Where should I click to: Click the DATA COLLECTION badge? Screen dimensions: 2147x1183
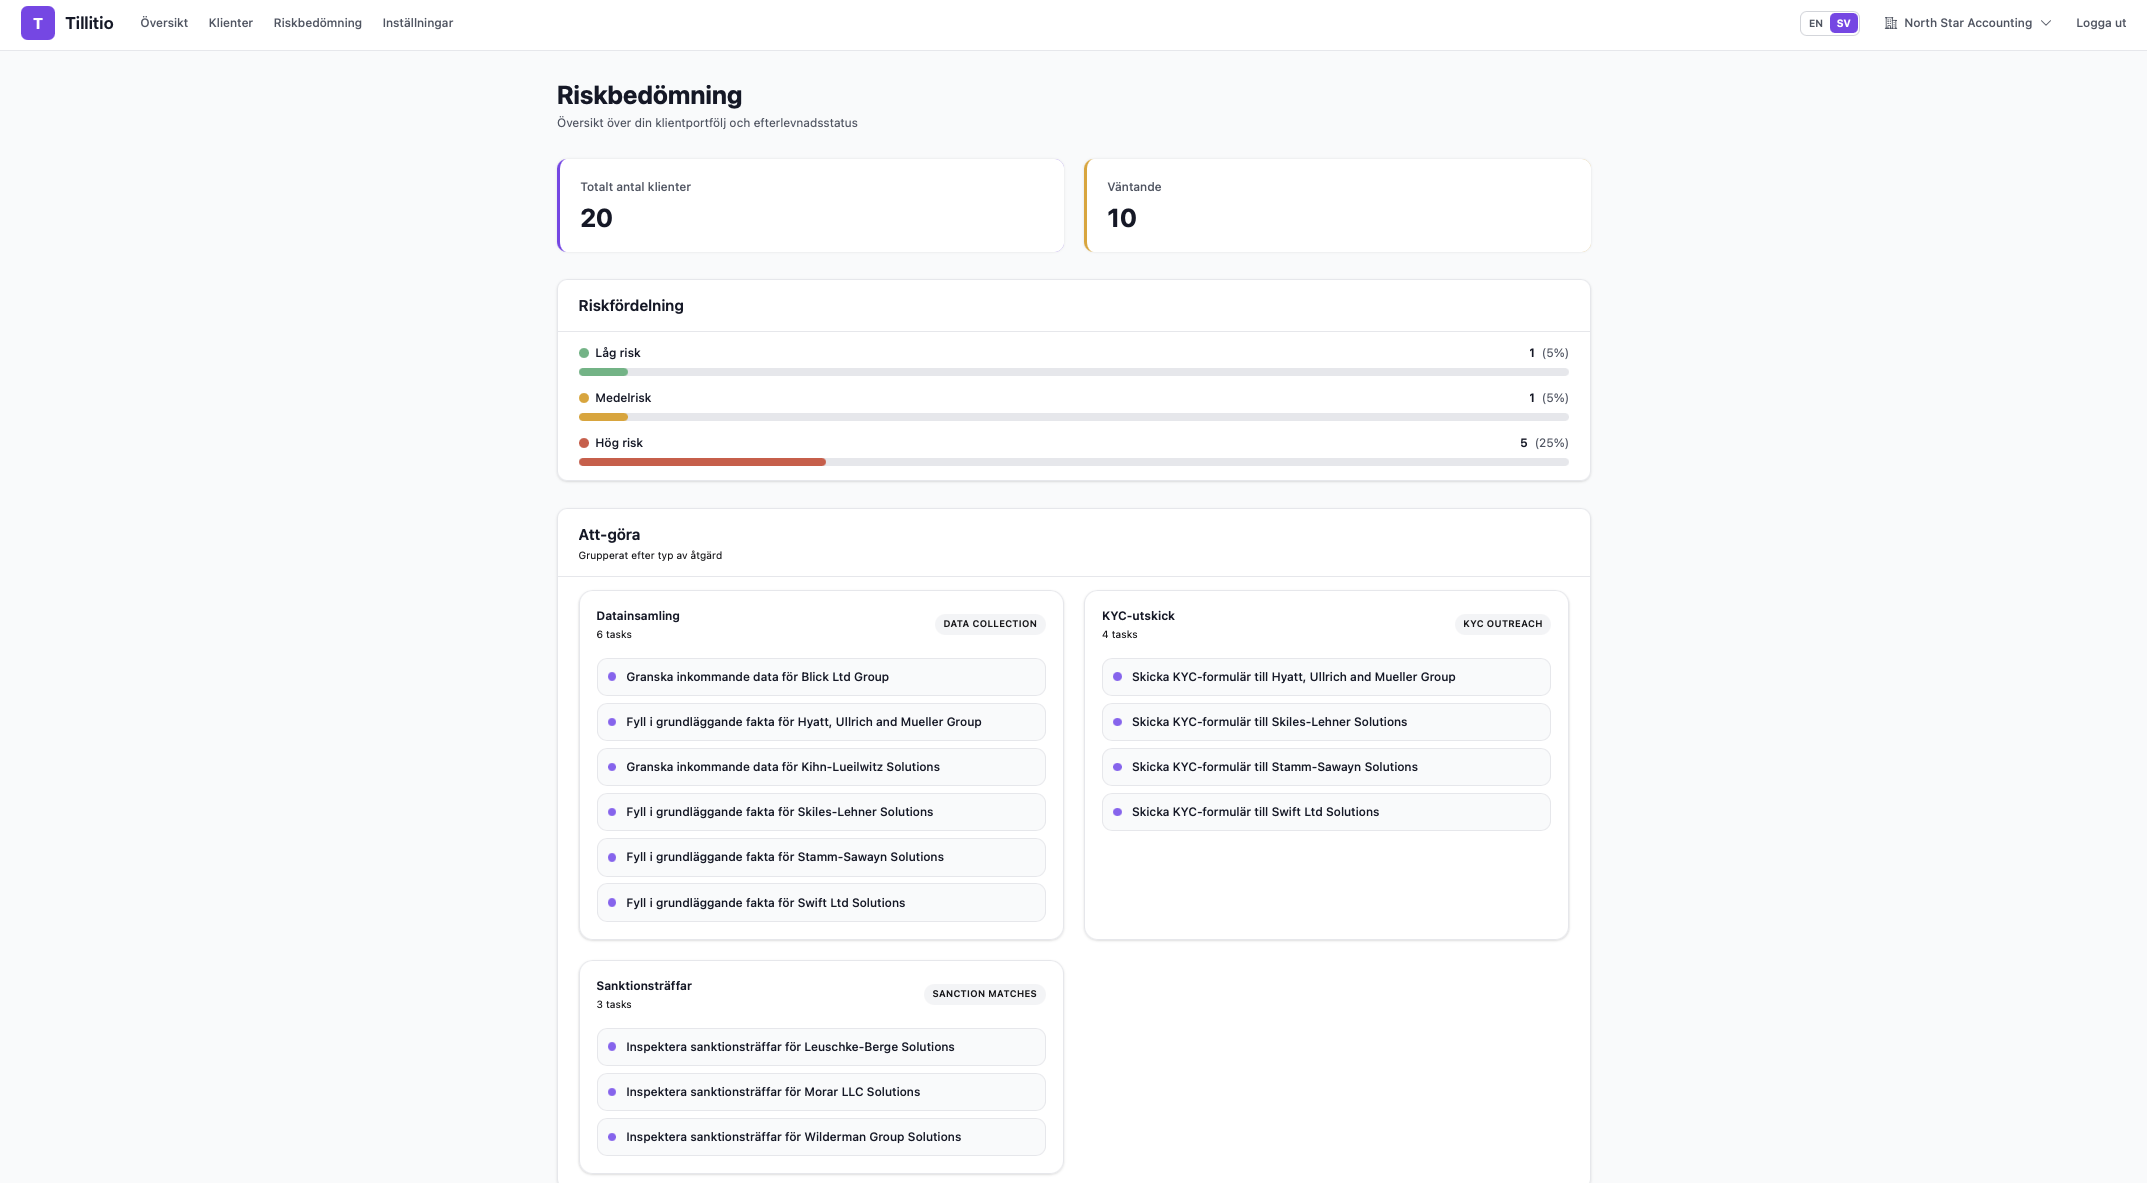coord(989,623)
